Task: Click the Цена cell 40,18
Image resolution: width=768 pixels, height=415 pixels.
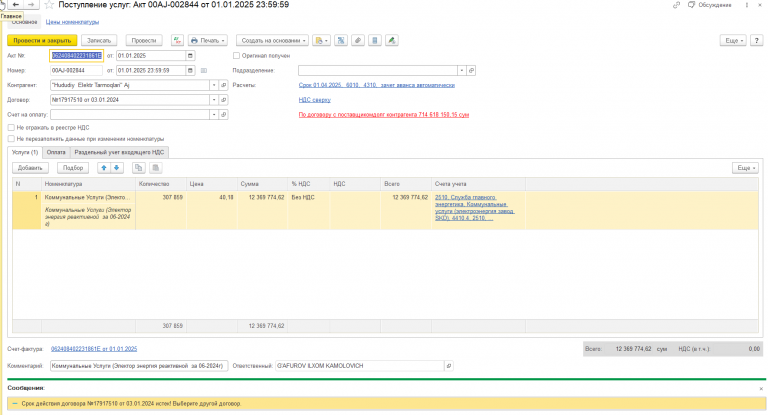Action: [212, 197]
